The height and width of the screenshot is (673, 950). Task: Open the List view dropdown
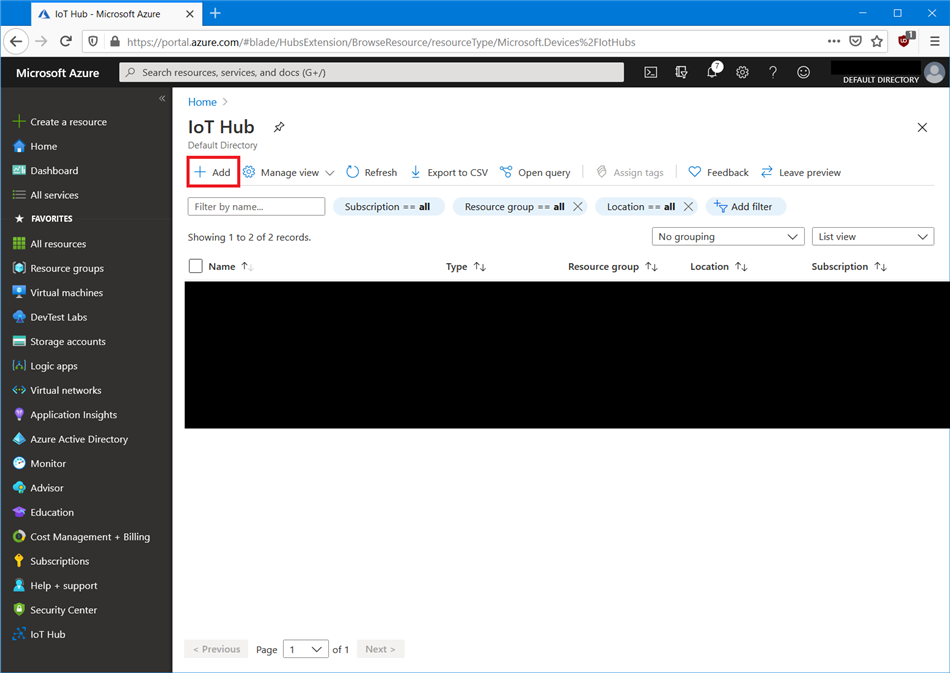click(x=872, y=237)
